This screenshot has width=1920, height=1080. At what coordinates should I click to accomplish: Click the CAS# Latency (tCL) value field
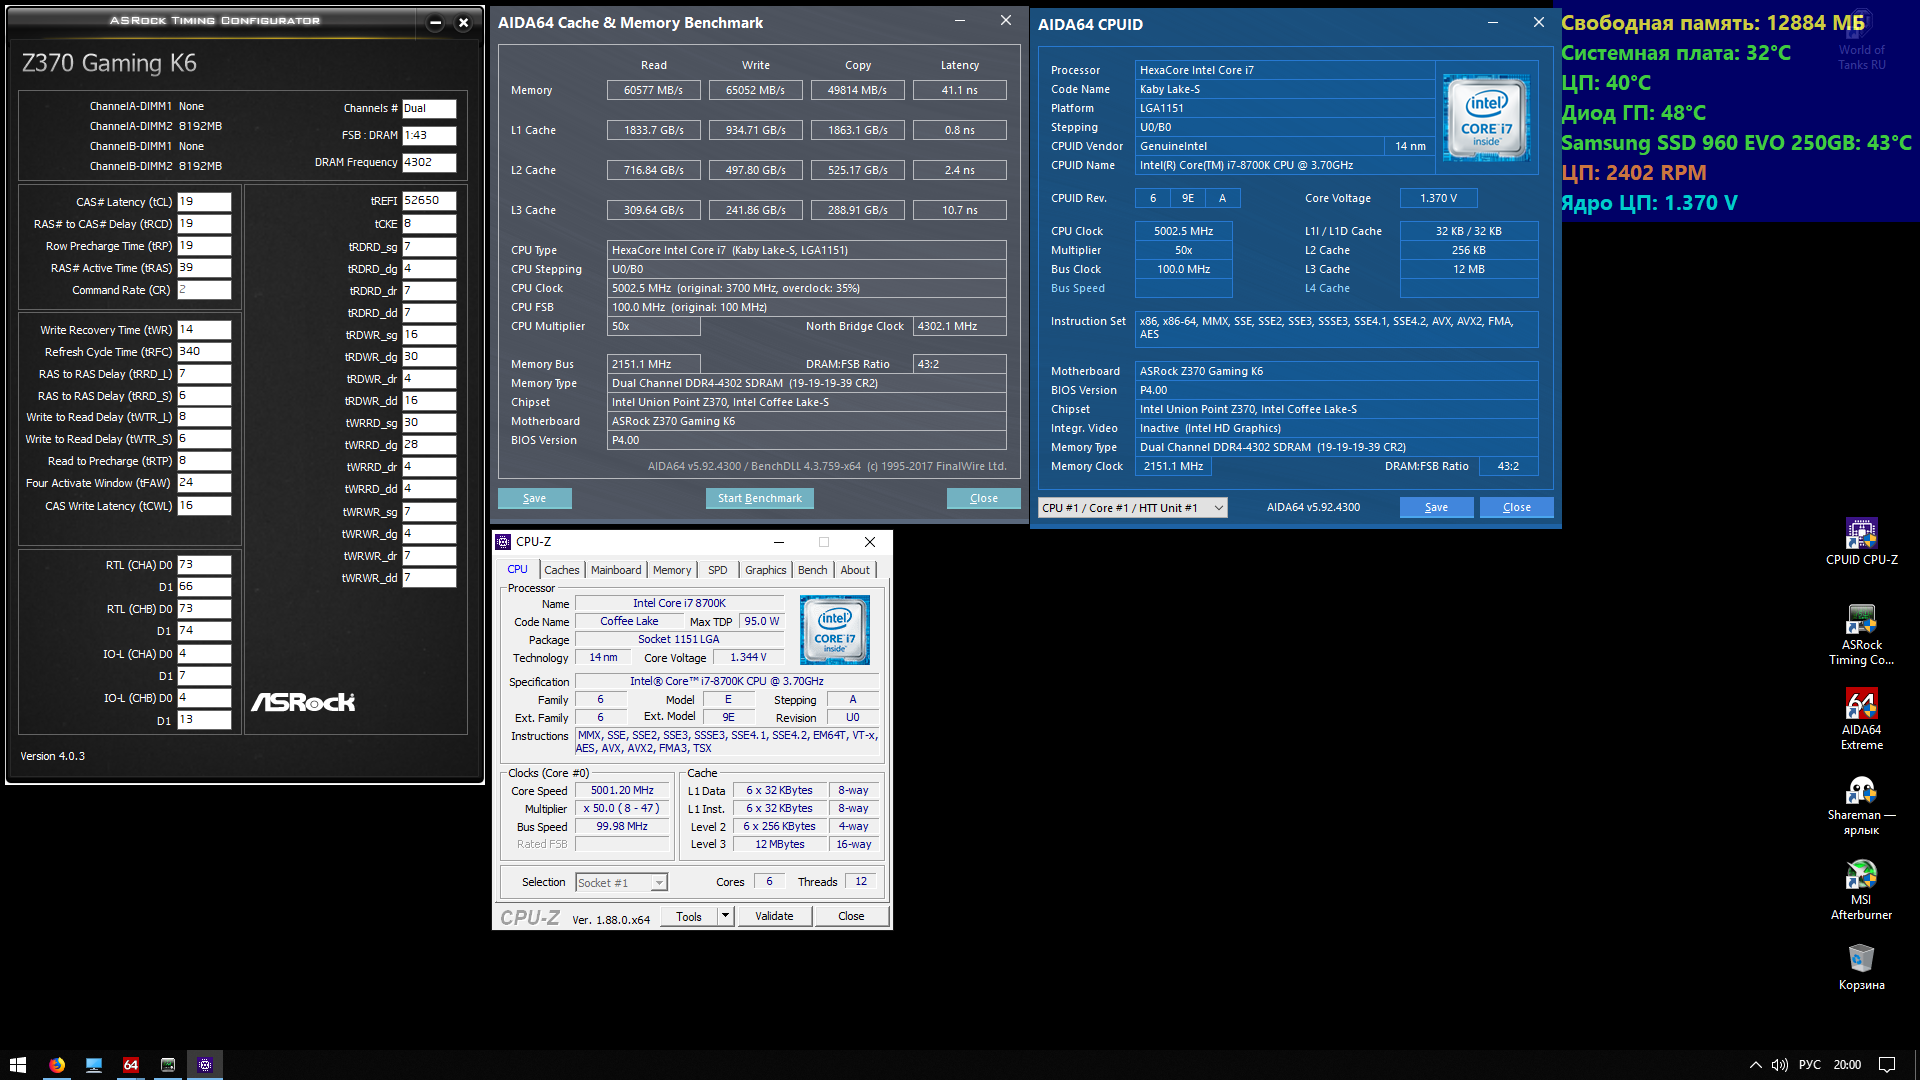click(204, 202)
